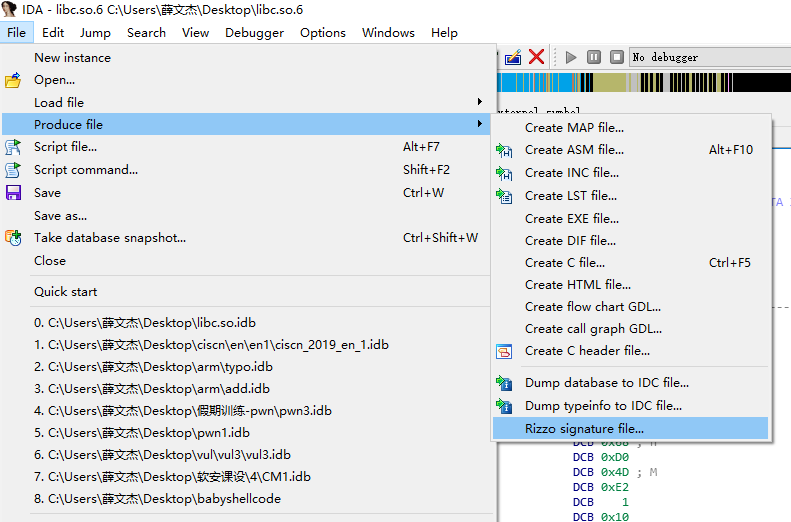
Task: Open recent file babyshellcode
Action: [x=246, y=499]
